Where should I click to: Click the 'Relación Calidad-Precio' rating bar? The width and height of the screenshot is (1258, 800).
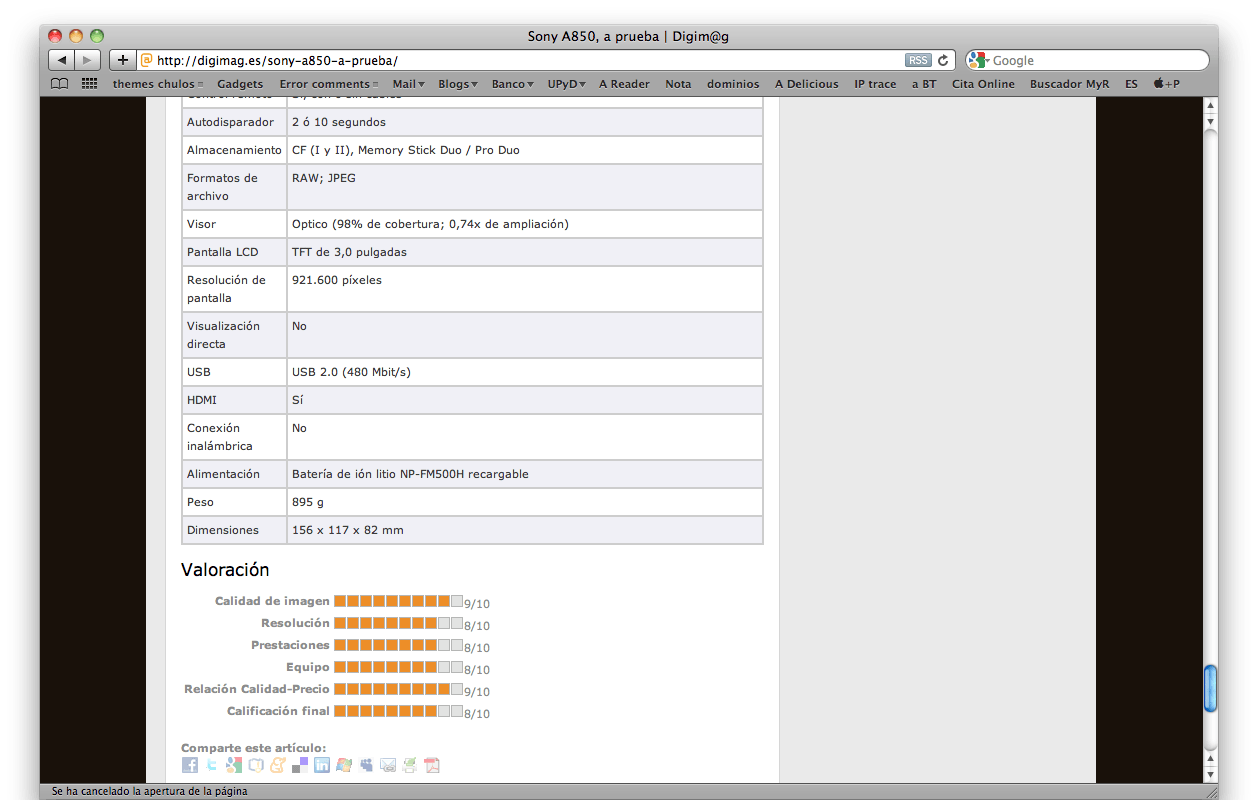(398, 689)
